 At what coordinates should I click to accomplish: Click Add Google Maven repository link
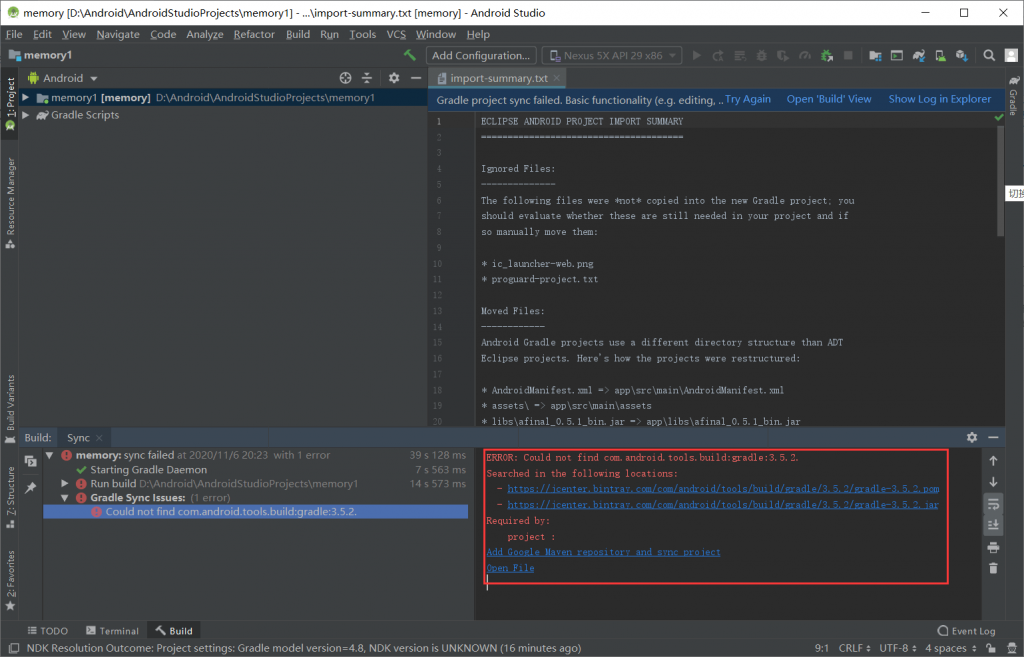coord(603,552)
